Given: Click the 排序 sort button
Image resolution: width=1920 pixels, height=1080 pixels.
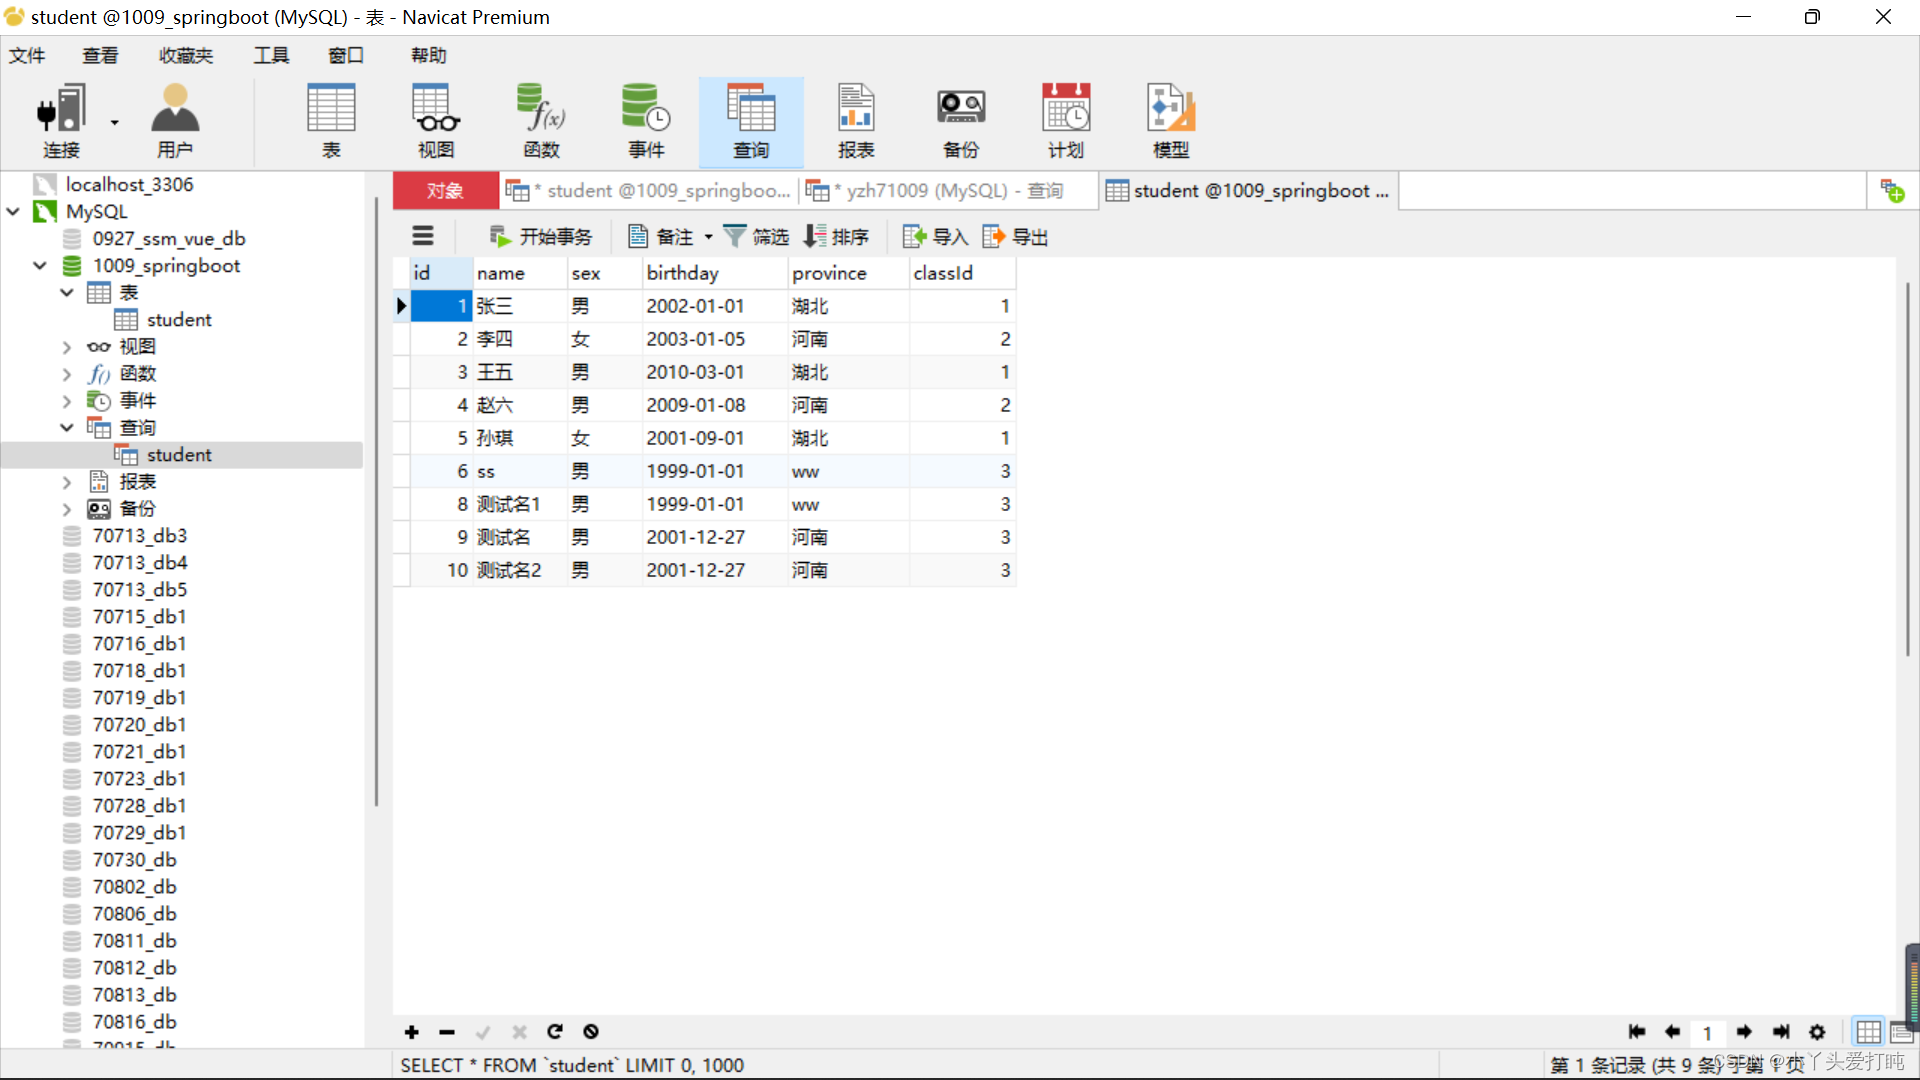Looking at the screenshot, I should tap(837, 236).
